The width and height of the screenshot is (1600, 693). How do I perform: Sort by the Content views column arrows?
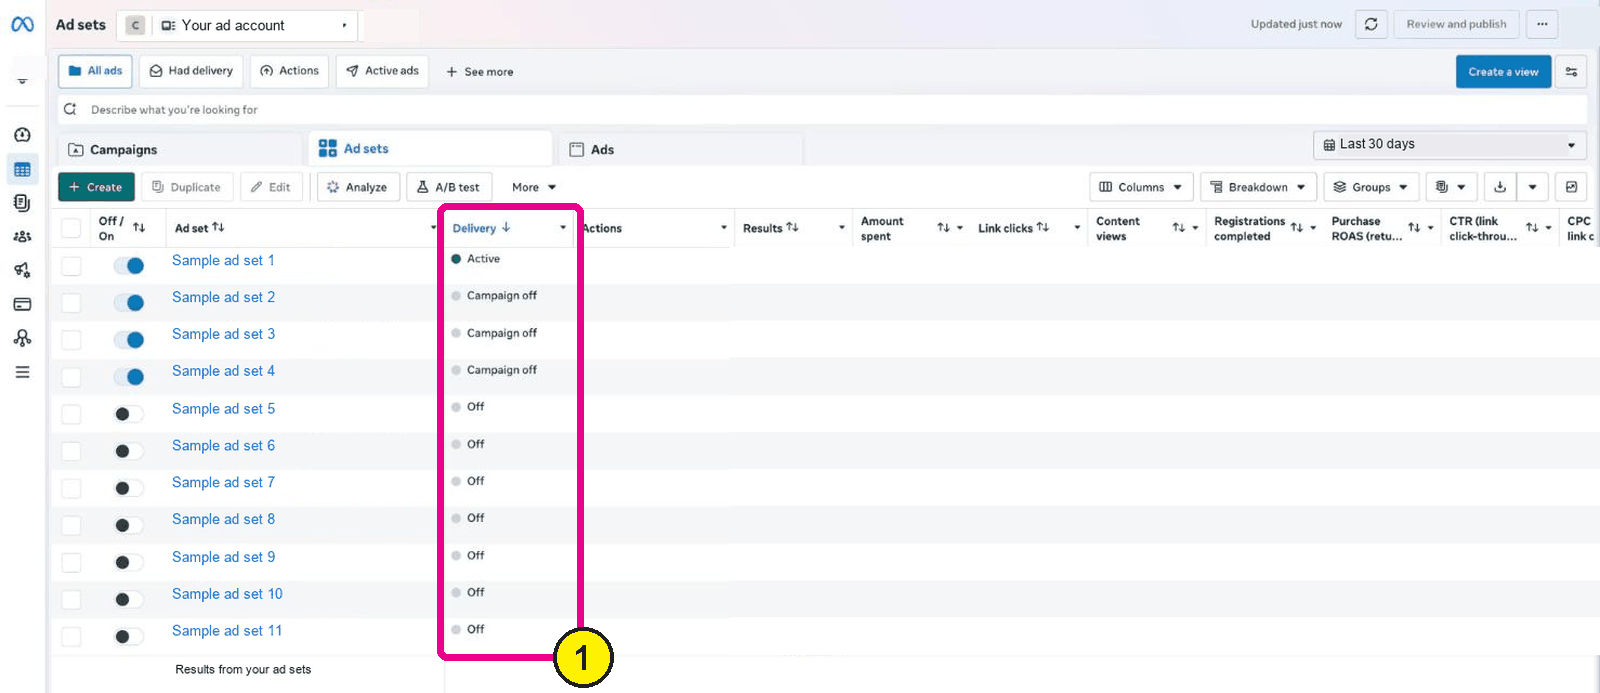point(1179,228)
